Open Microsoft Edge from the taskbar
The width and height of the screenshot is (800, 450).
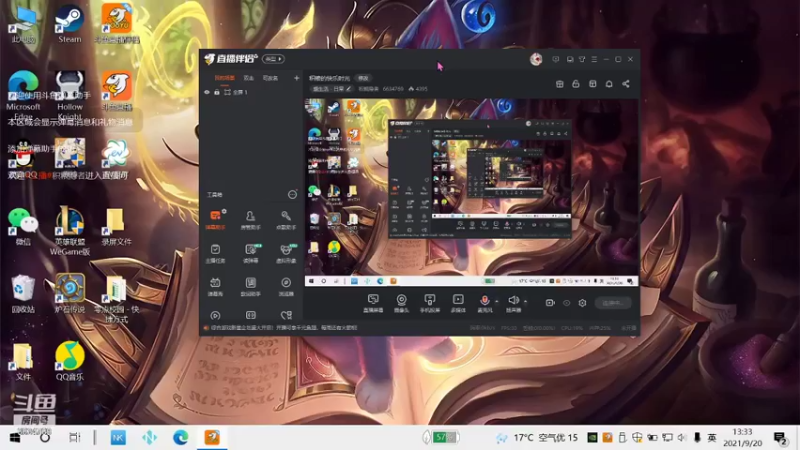[180, 438]
